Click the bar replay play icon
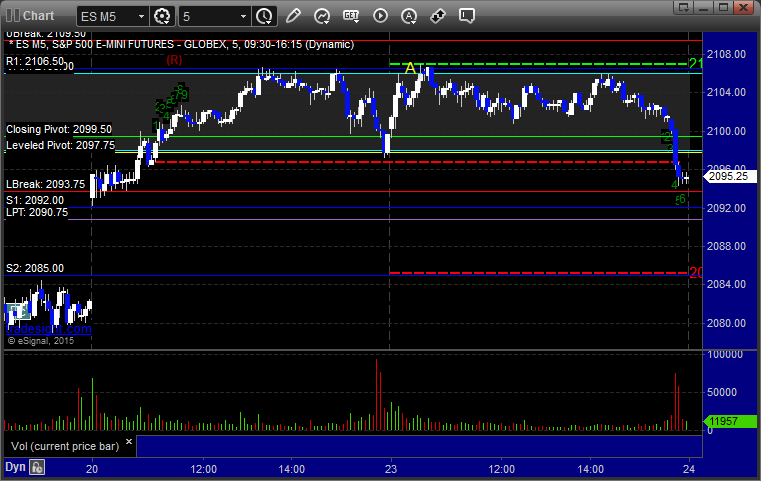Viewport: 761px width, 481px height. point(380,16)
